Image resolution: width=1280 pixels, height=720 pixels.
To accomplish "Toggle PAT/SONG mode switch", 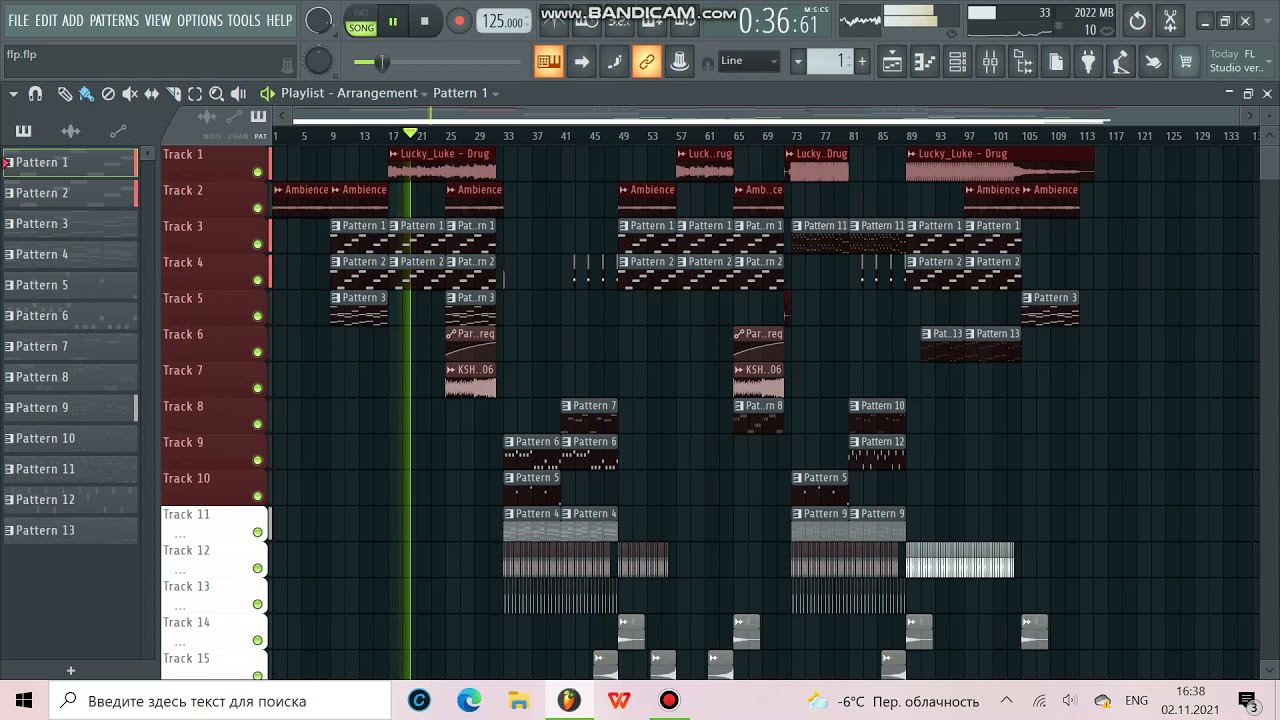I will (x=361, y=21).
